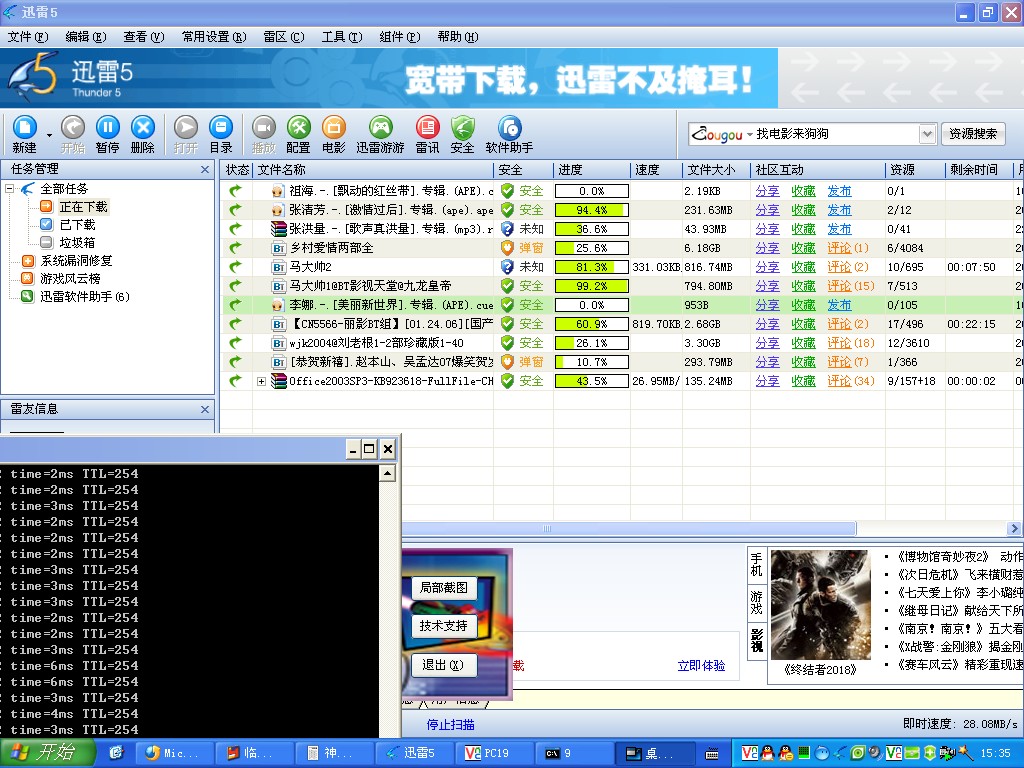This screenshot has height=768, width=1024.
Task: Click the 删除 (Delete) toolbar icon
Action: pos(143,128)
